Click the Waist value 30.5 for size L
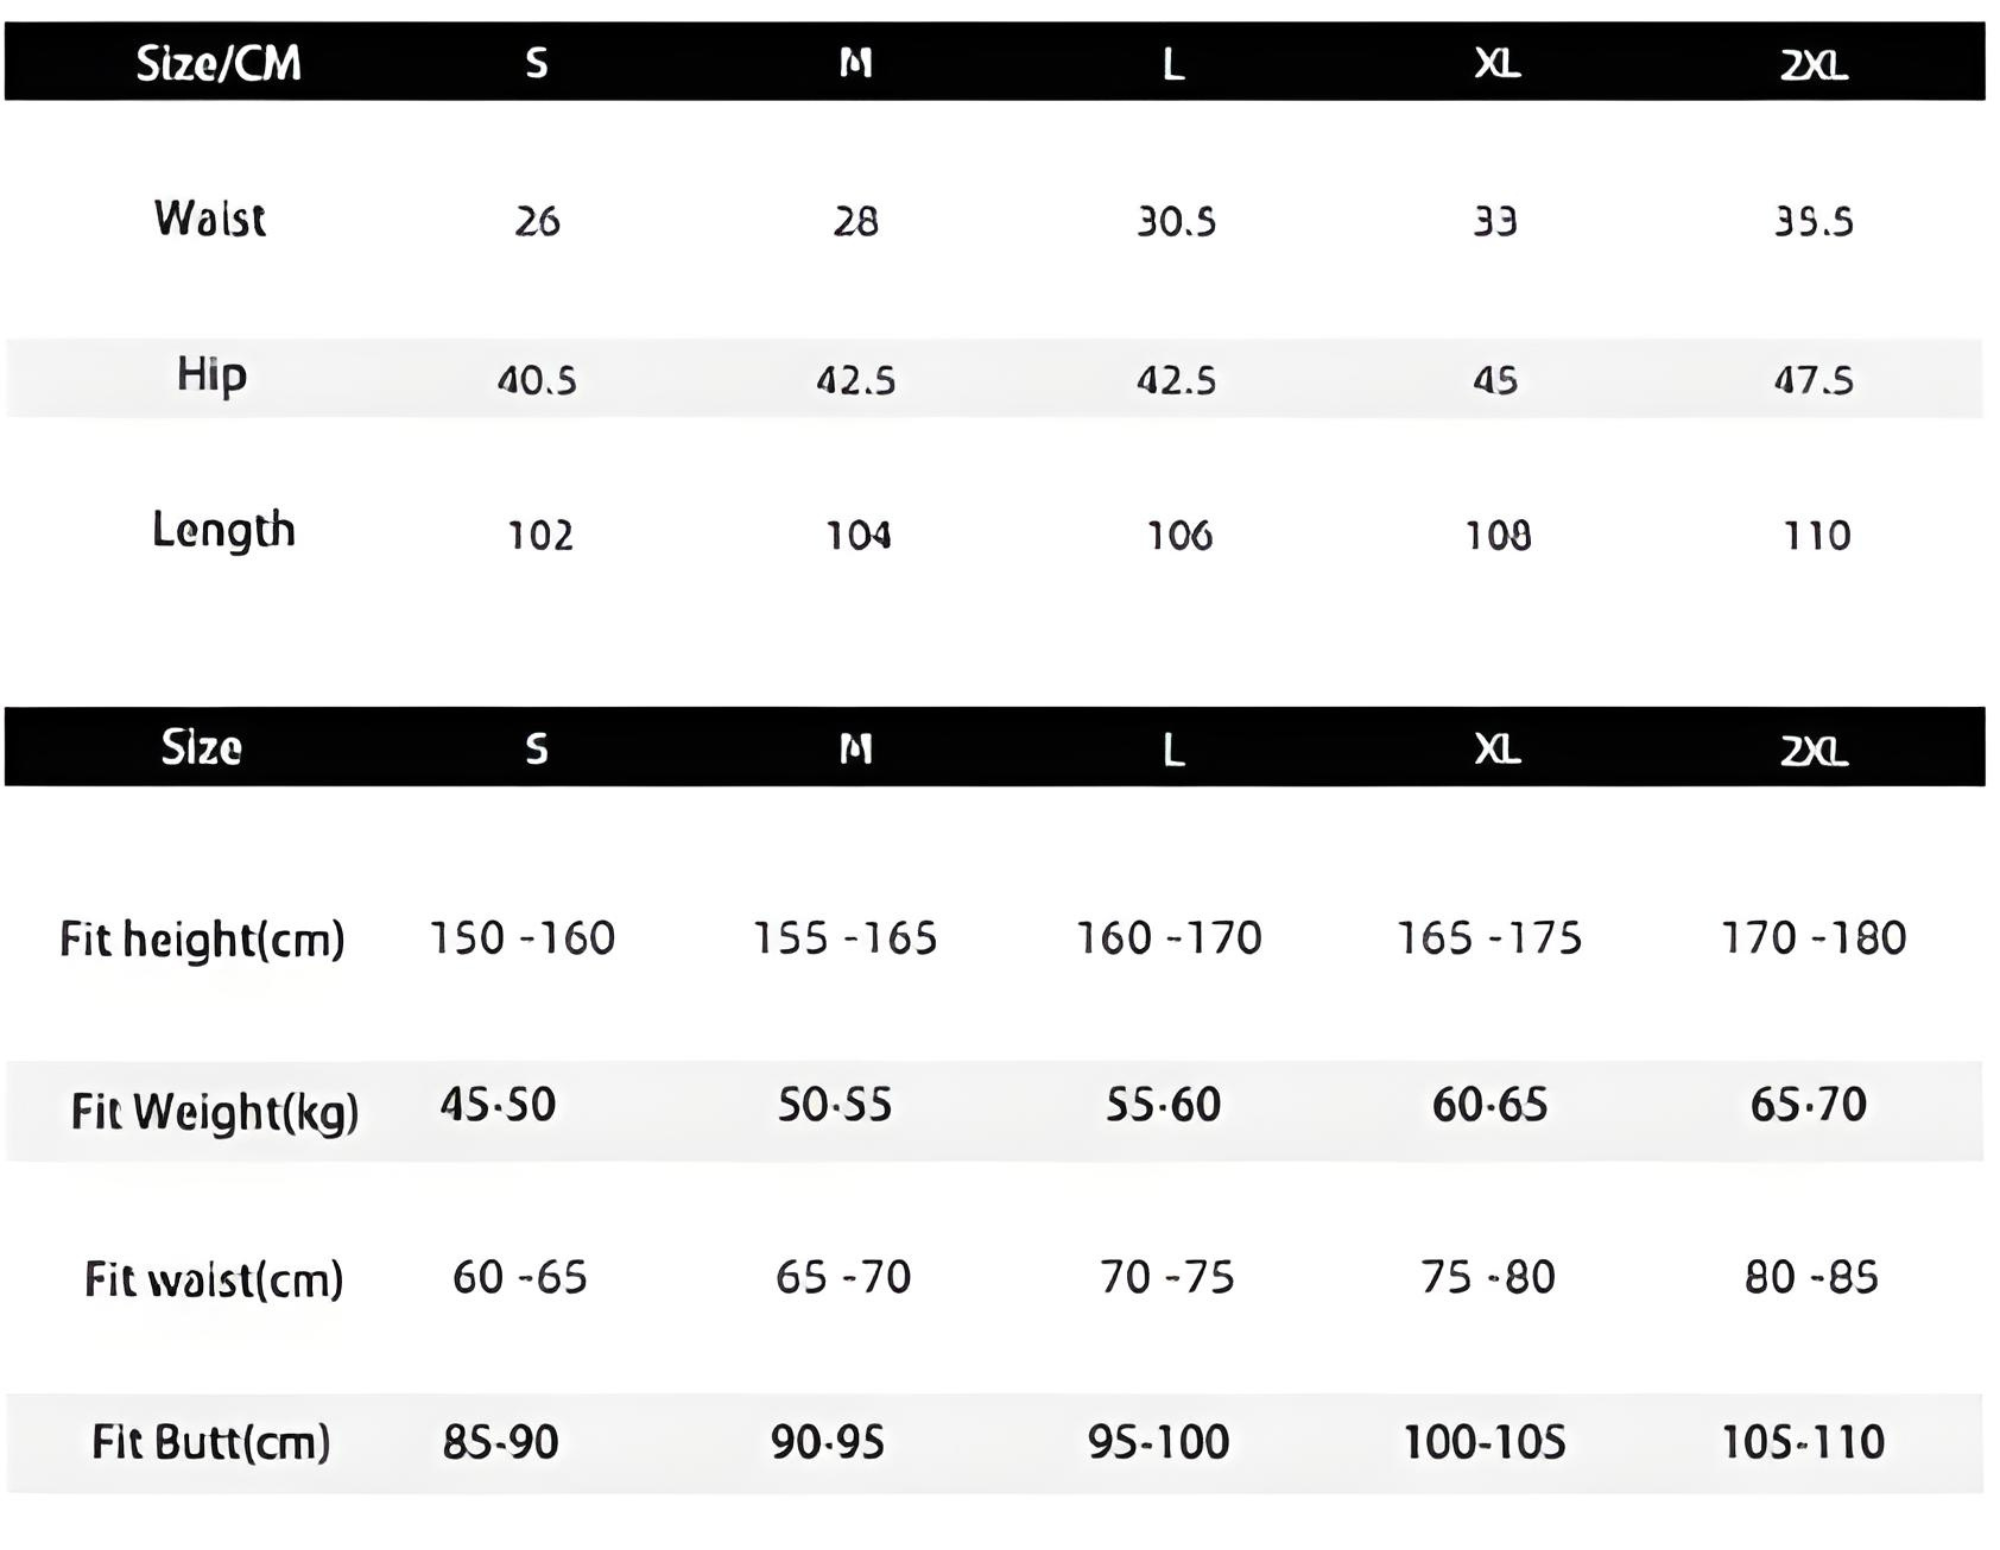The width and height of the screenshot is (2000, 1550). click(x=1176, y=221)
